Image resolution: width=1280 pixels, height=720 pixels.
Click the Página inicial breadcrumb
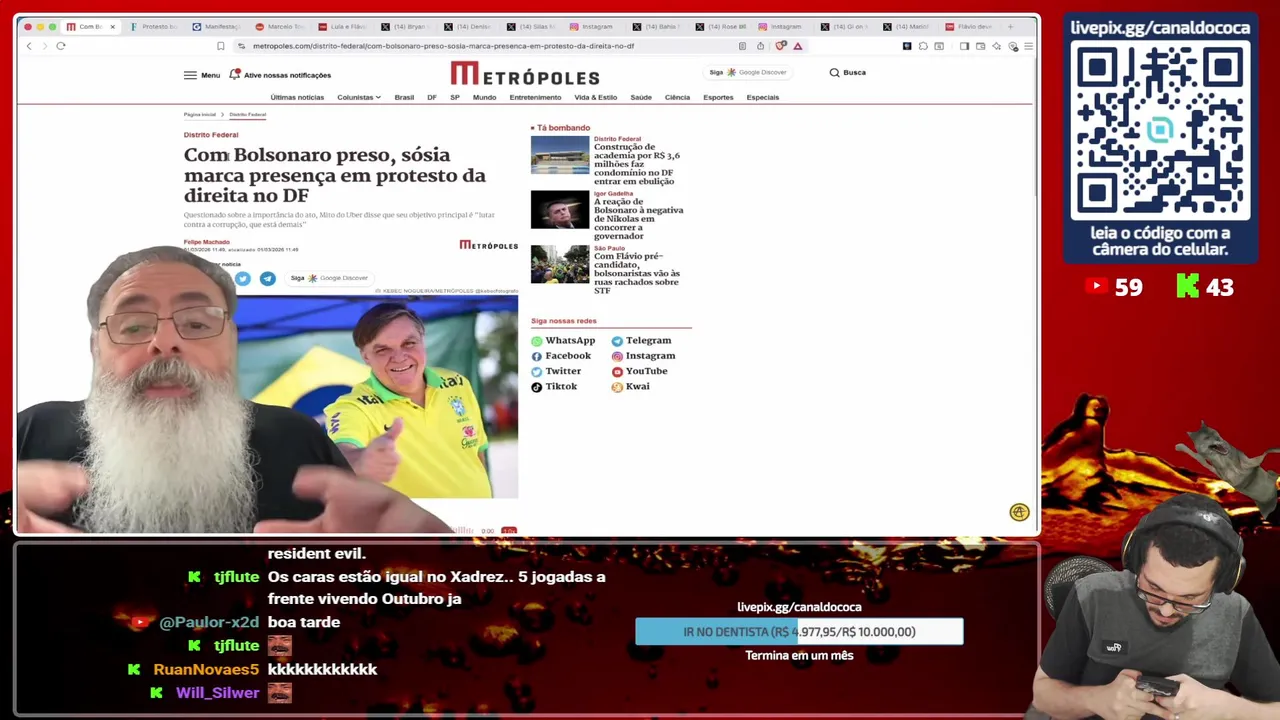click(x=200, y=115)
